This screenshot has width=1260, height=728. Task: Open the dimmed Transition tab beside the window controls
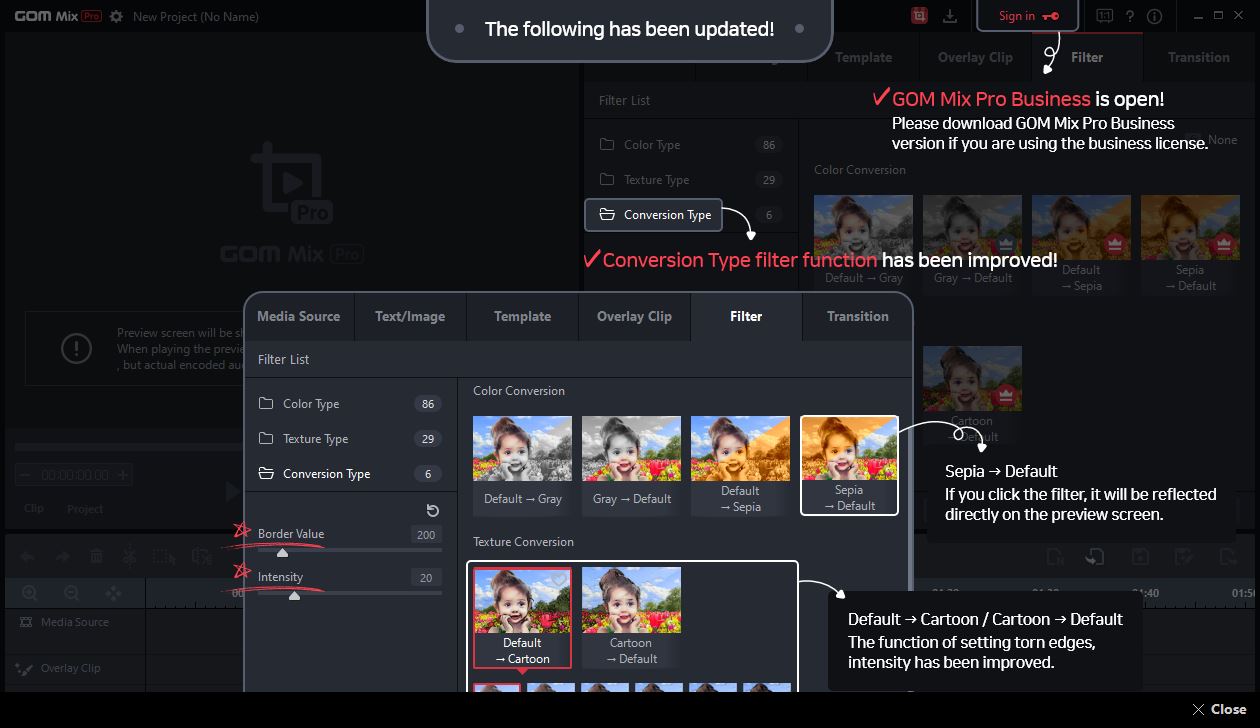pyautogui.click(x=1198, y=57)
